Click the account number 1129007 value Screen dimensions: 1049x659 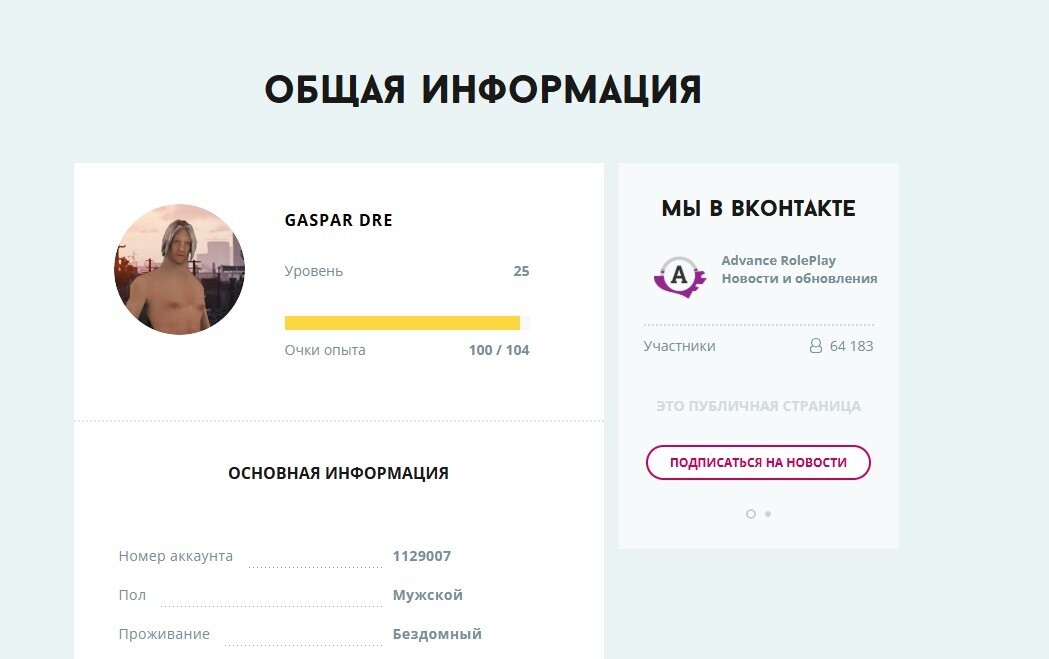tap(421, 556)
